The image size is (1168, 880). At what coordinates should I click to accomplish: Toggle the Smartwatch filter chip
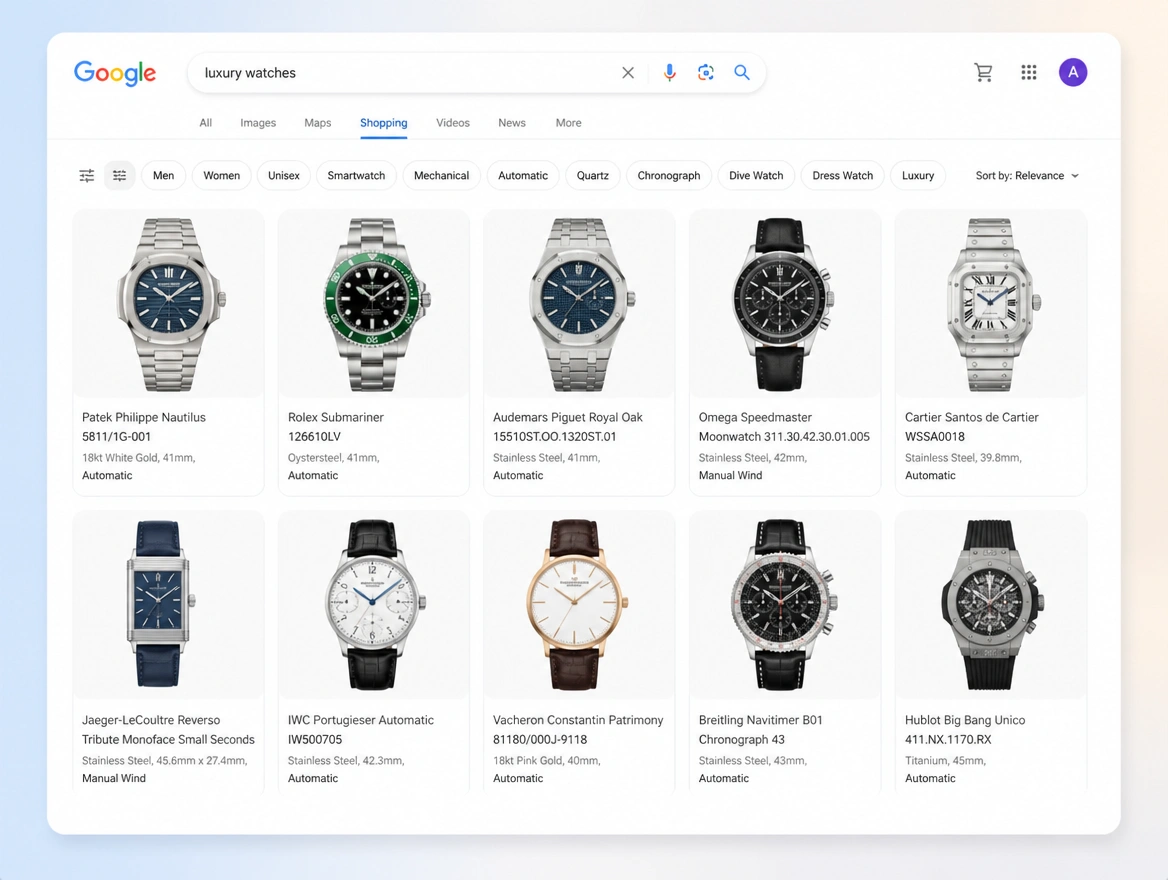point(356,176)
